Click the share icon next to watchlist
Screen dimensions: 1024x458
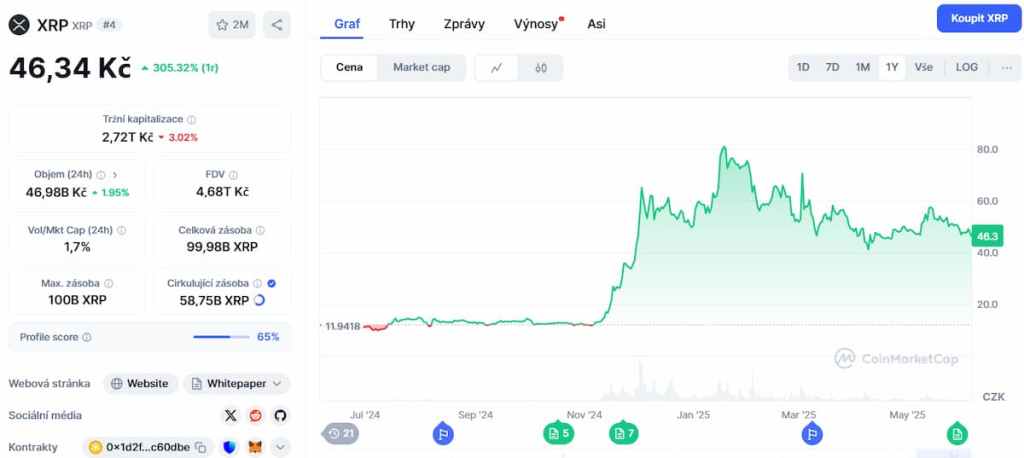click(x=276, y=25)
